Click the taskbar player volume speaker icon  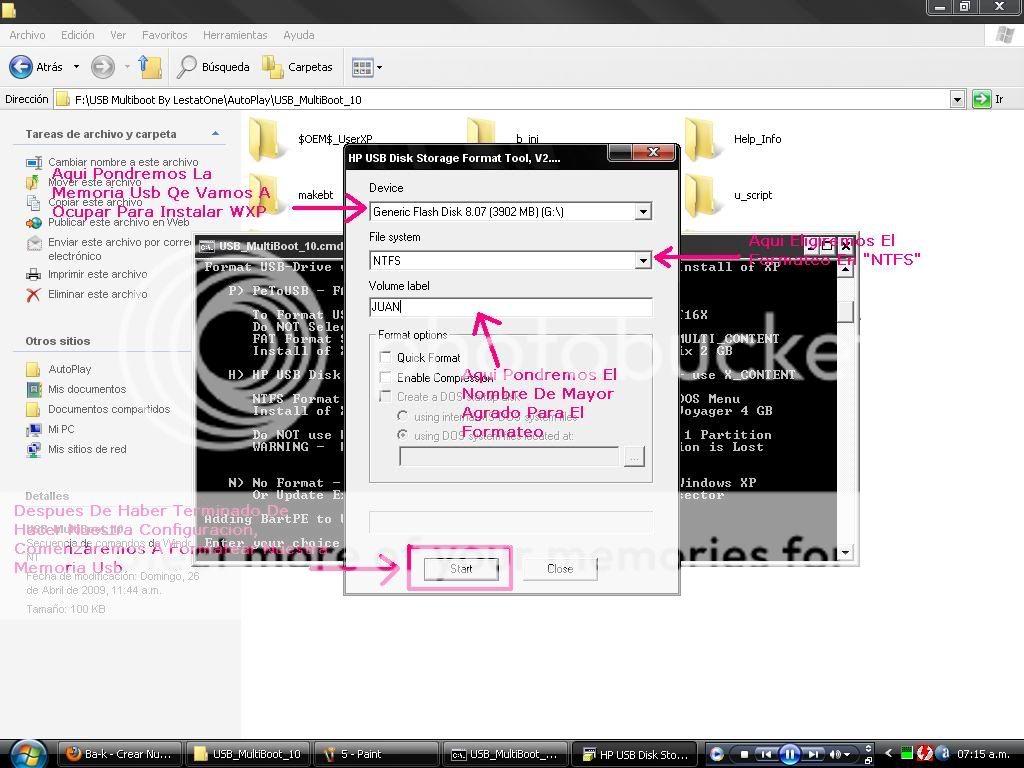pyautogui.click(x=836, y=754)
